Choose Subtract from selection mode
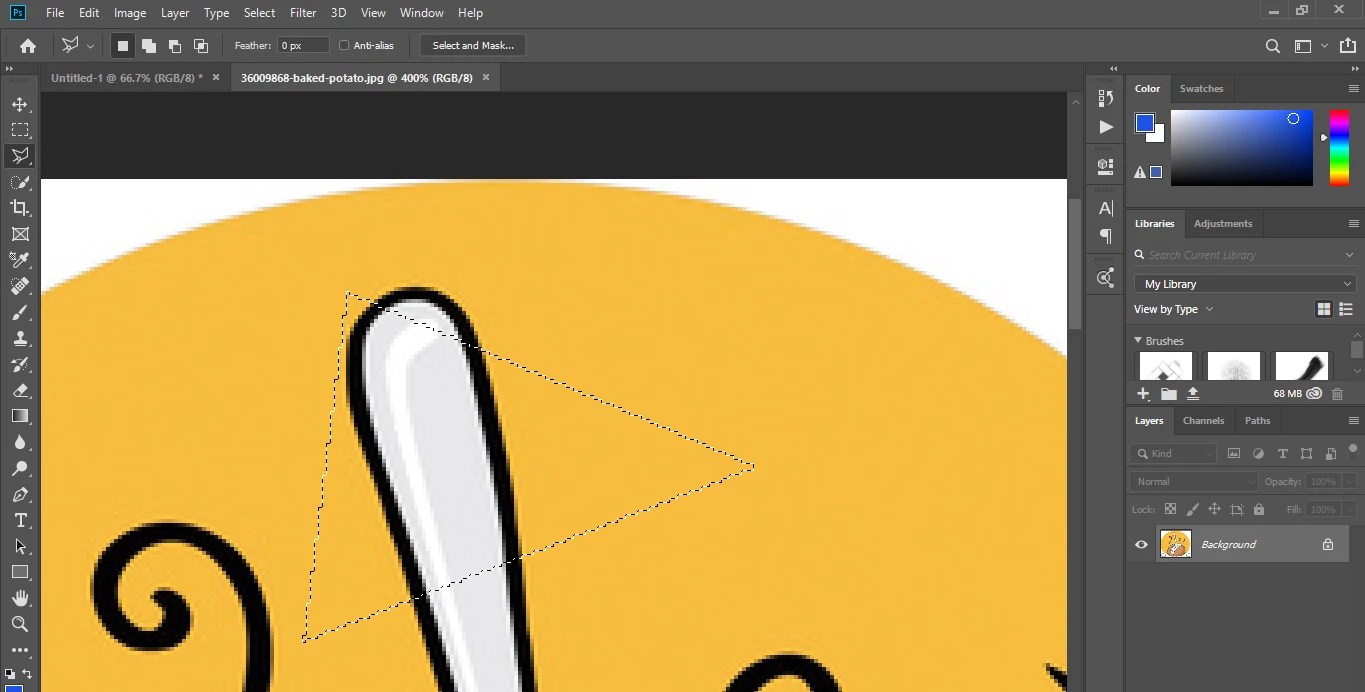1365x692 pixels. (174, 45)
